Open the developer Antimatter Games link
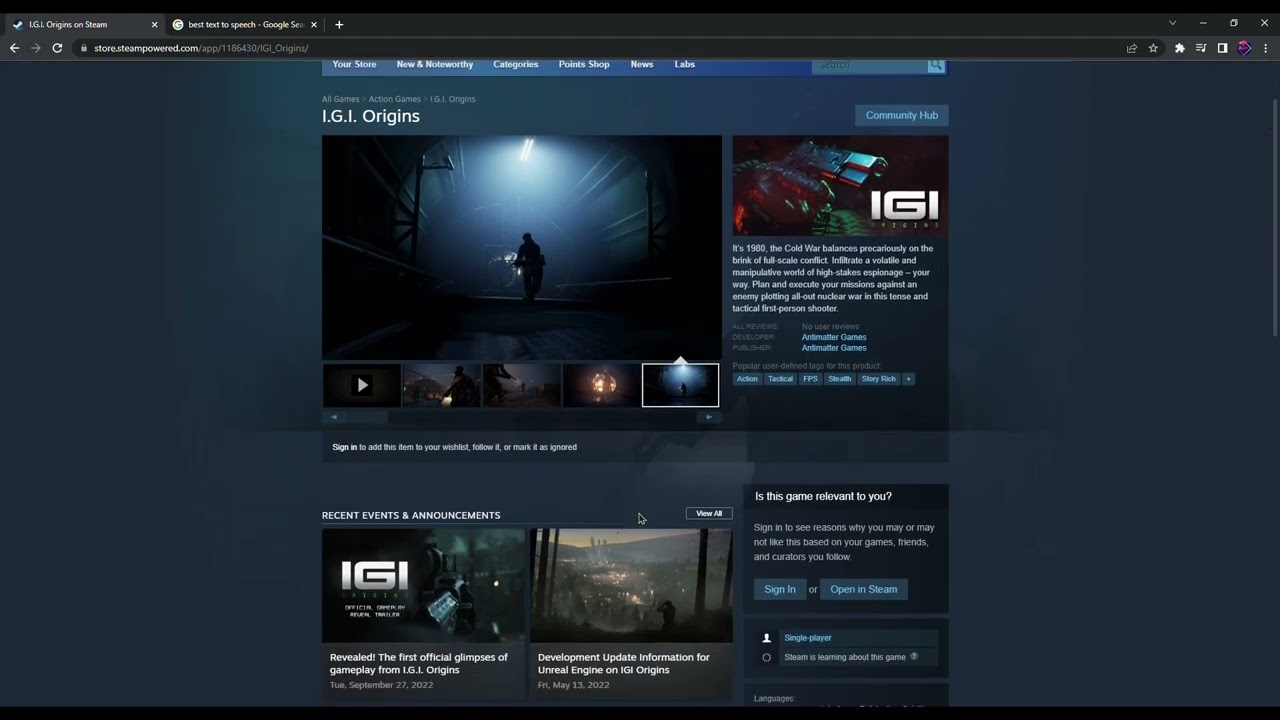This screenshot has width=1280, height=720. (834, 337)
